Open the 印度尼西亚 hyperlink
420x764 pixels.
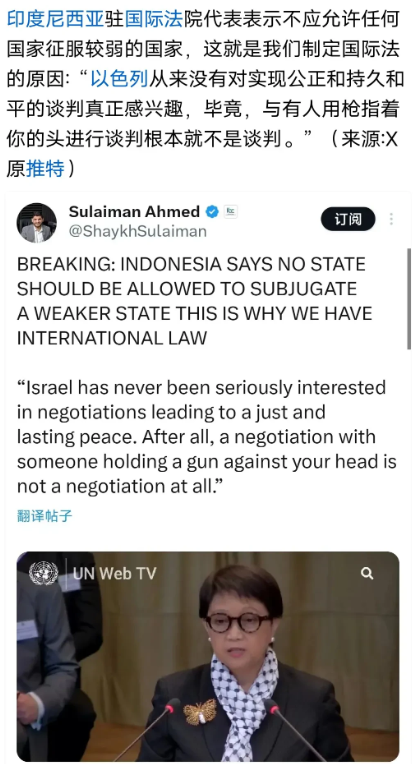[x=56, y=19]
